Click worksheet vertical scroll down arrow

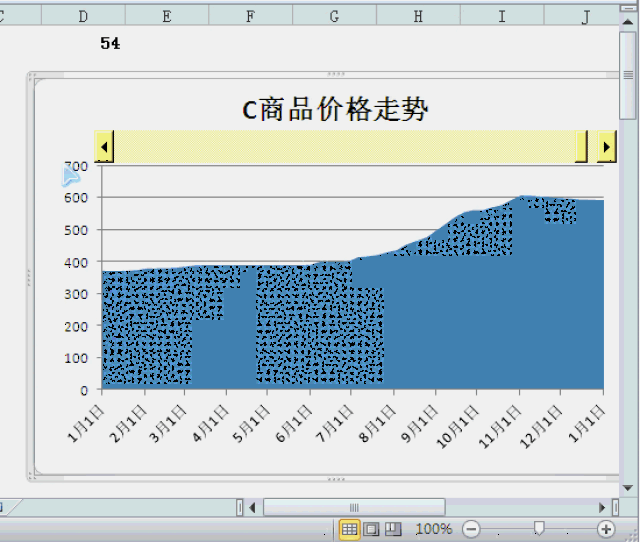(x=628, y=488)
